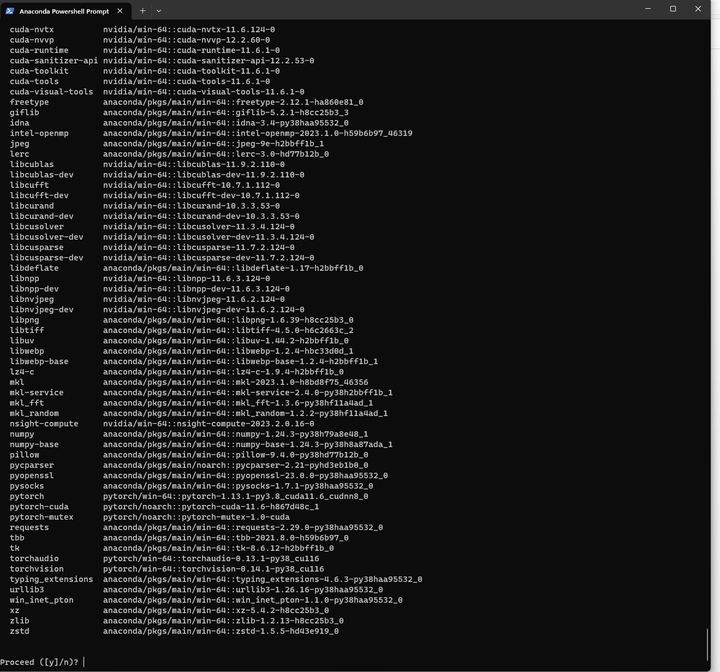Click the cuda-runtime package name
This screenshot has width=720, height=672.
click(39, 50)
